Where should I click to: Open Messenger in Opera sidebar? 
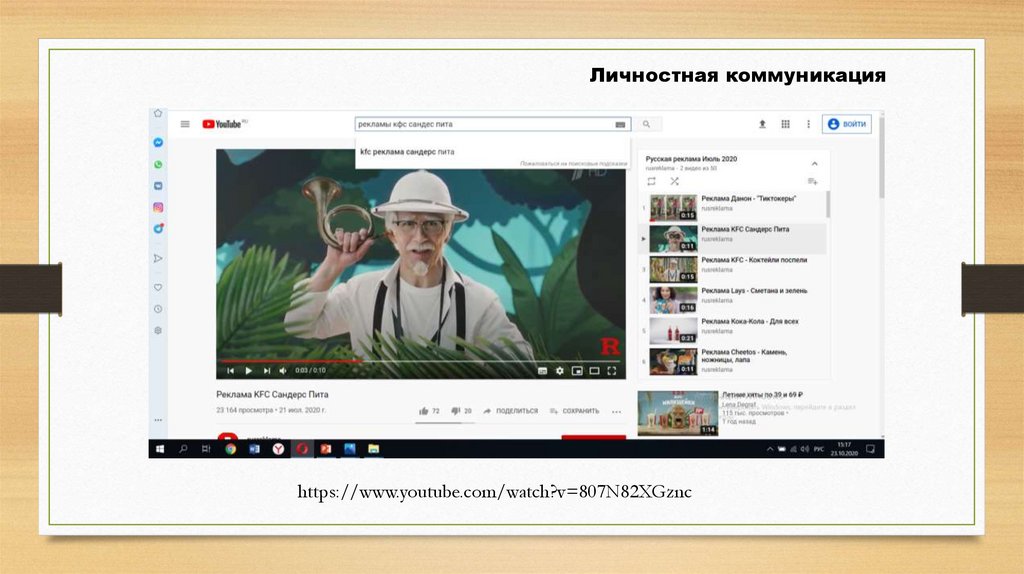(x=158, y=142)
